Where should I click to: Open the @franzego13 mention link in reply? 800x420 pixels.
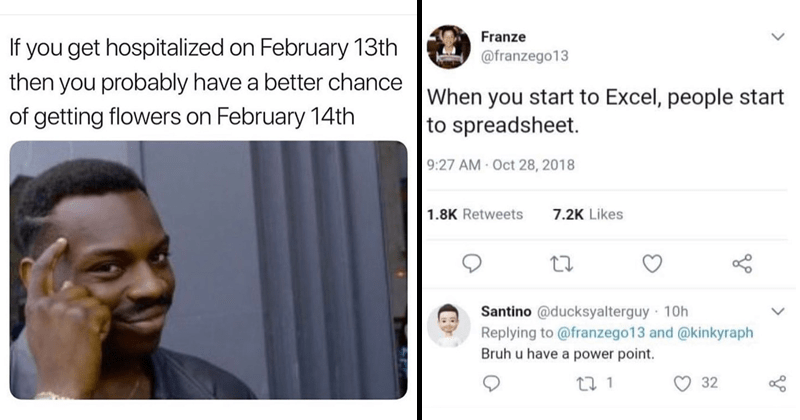[x=601, y=333]
